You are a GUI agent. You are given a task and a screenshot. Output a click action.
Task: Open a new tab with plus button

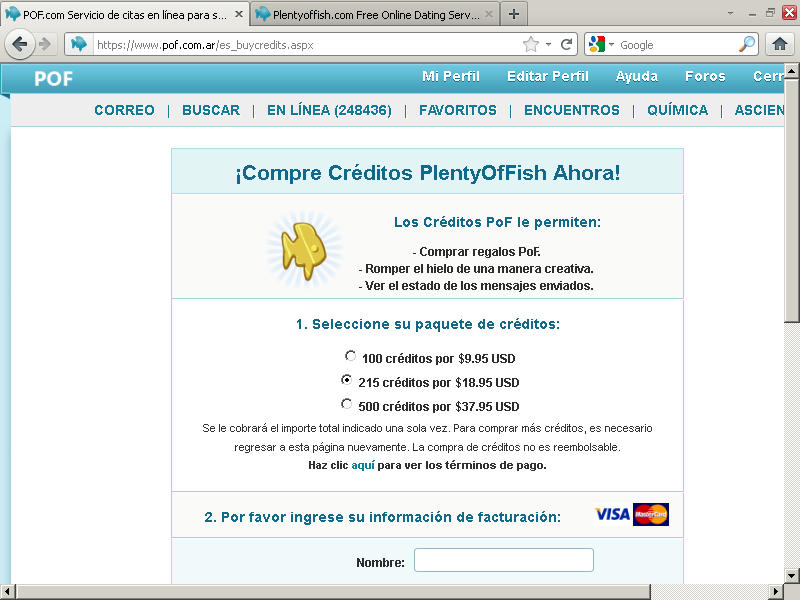coord(514,14)
